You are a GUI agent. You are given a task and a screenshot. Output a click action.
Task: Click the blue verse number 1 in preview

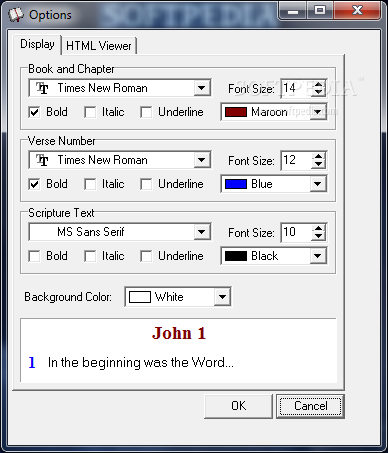[32, 362]
